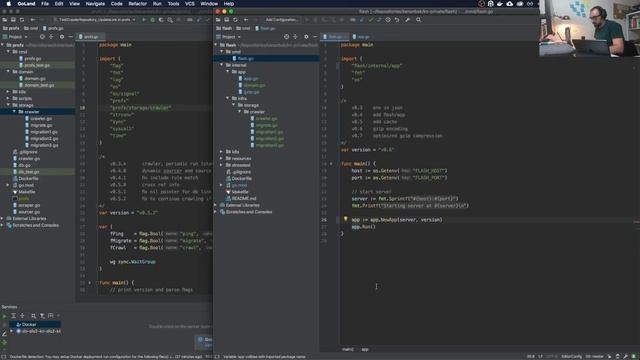The width and height of the screenshot is (640, 360).
Task: Click the Run with Coverage icon in prohx window
Action: pos(161,20)
